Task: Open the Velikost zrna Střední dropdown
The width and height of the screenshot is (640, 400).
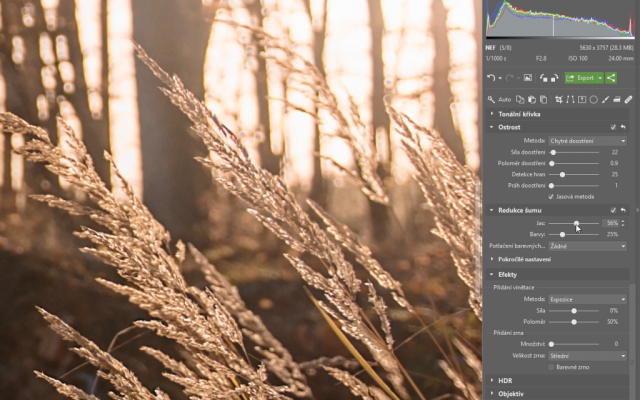Action: pos(587,356)
